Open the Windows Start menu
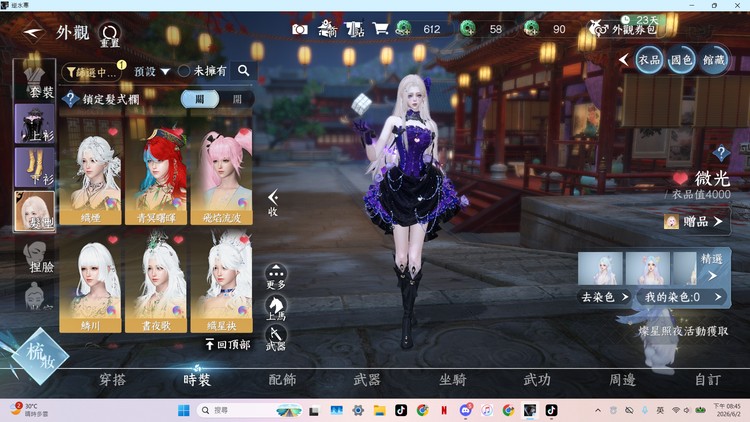Screen dimensions: 750x422 pos(184,410)
